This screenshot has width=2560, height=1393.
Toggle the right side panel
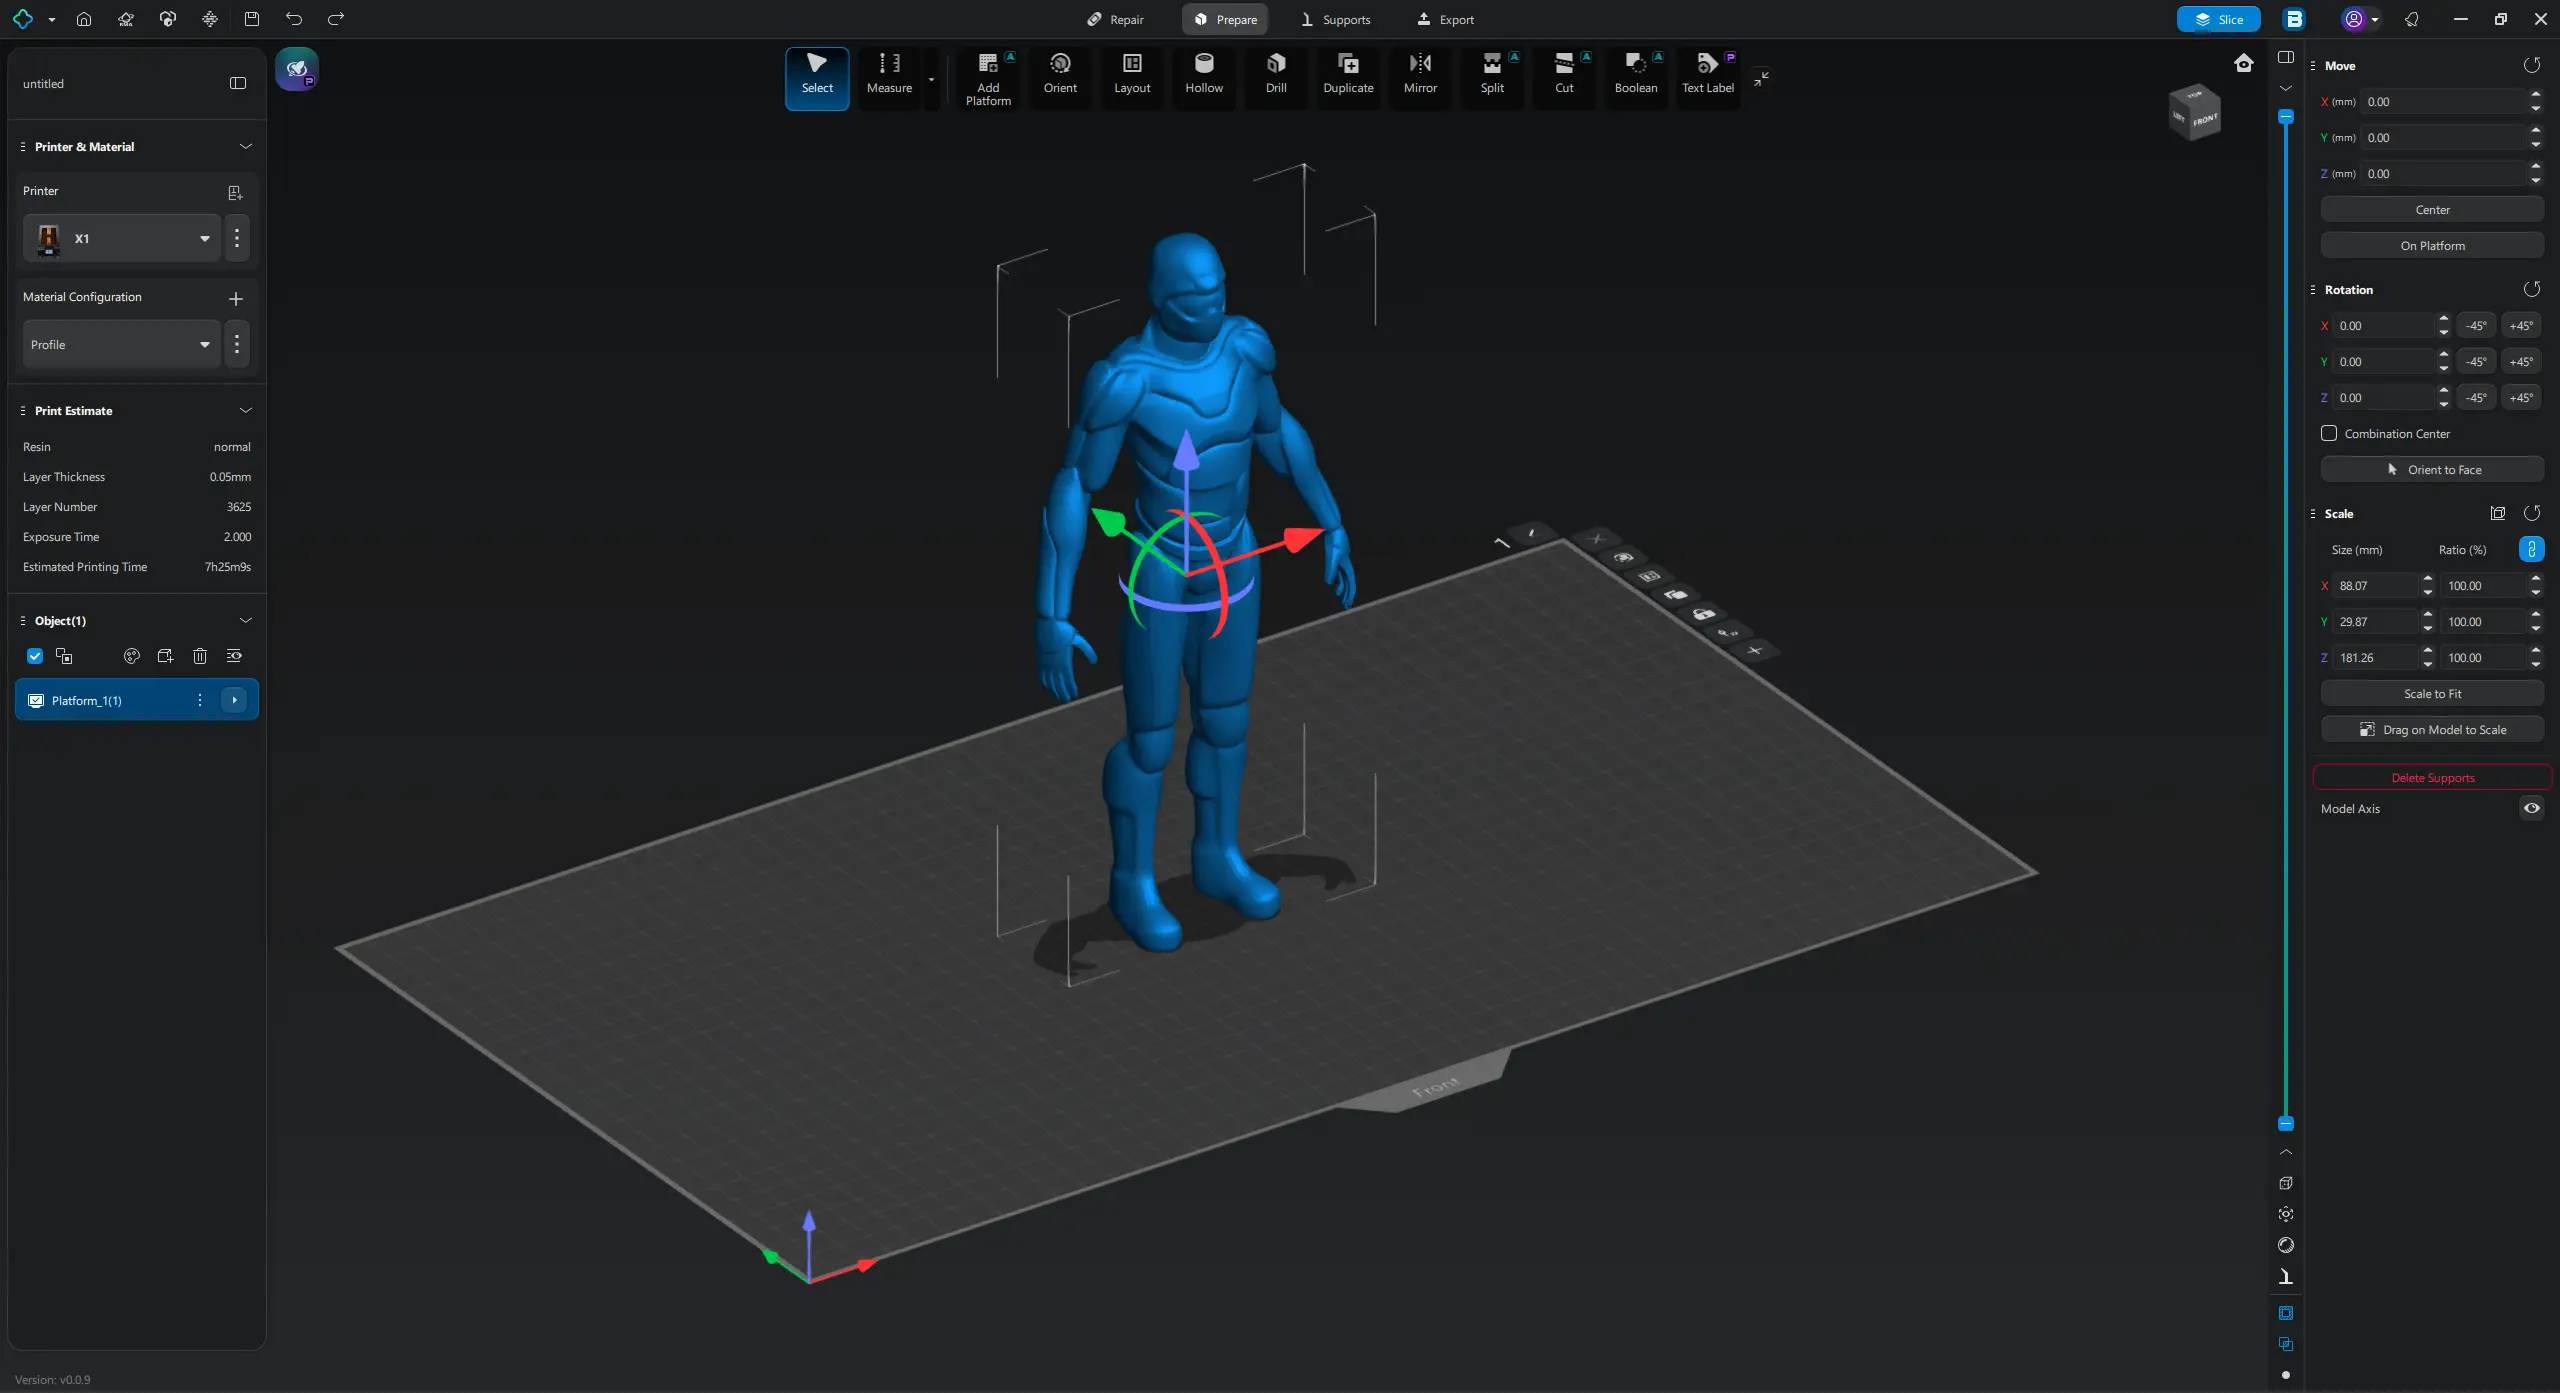[2286, 57]
